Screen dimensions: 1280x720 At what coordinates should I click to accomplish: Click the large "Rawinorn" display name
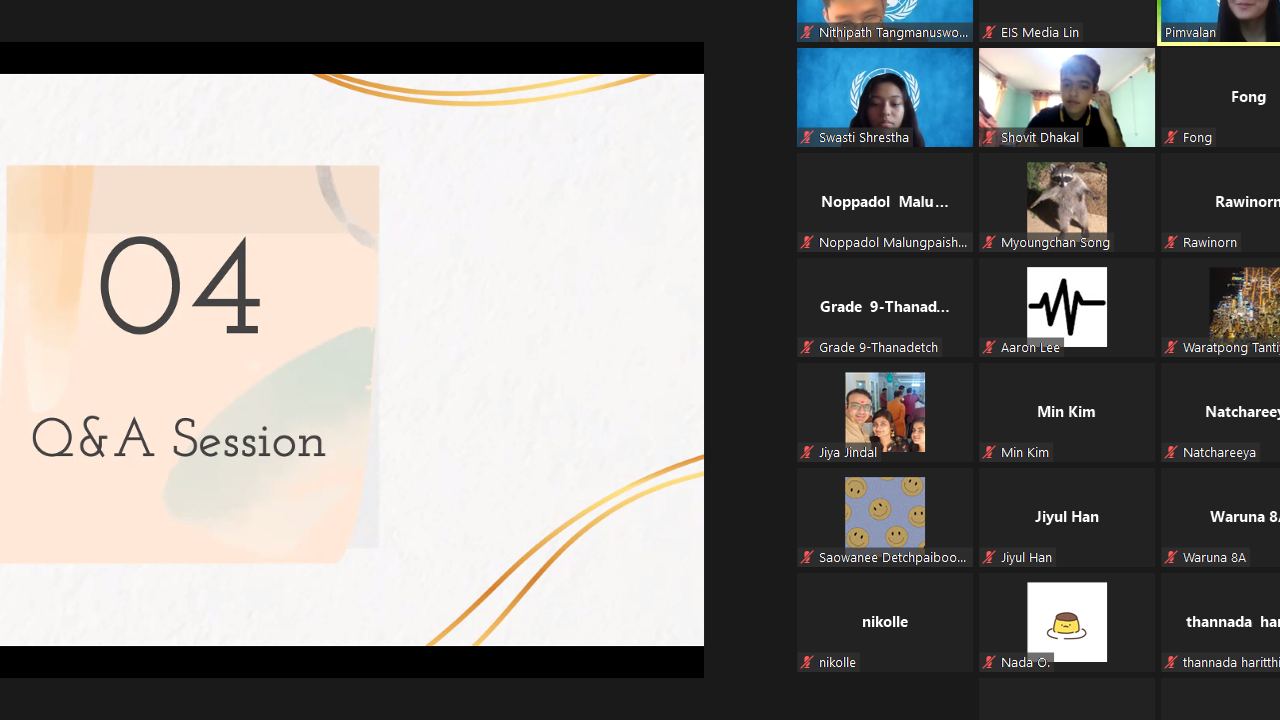coord(1247,202)
